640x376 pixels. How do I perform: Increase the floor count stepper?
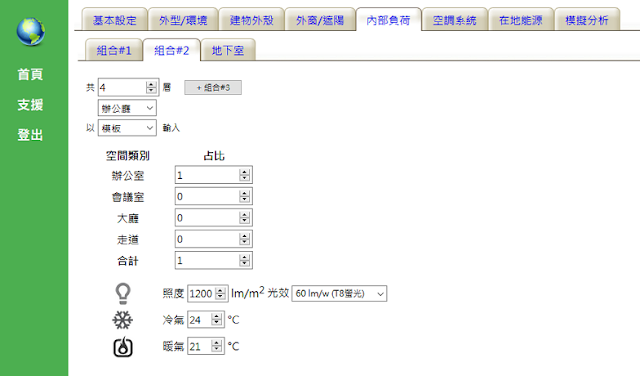pyautogui.click(x=151, y=85)
